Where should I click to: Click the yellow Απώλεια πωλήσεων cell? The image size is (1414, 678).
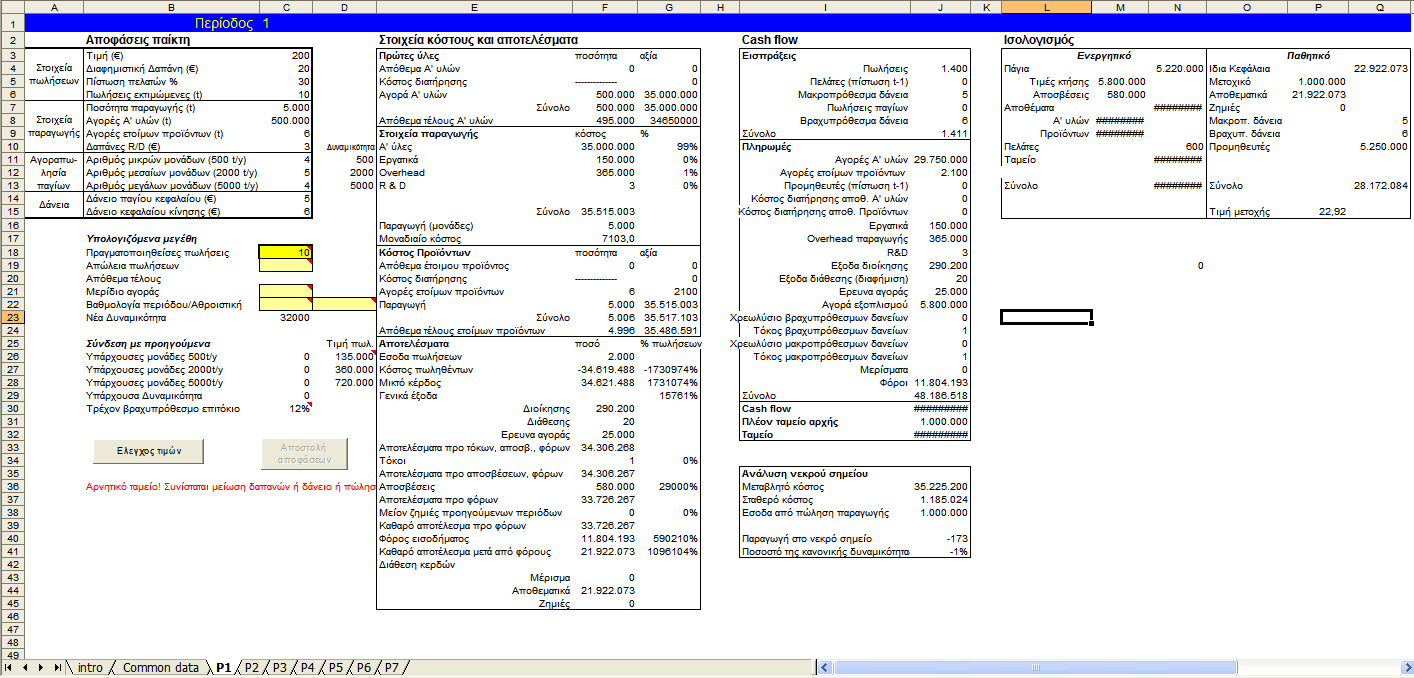[x=286, y=266]
